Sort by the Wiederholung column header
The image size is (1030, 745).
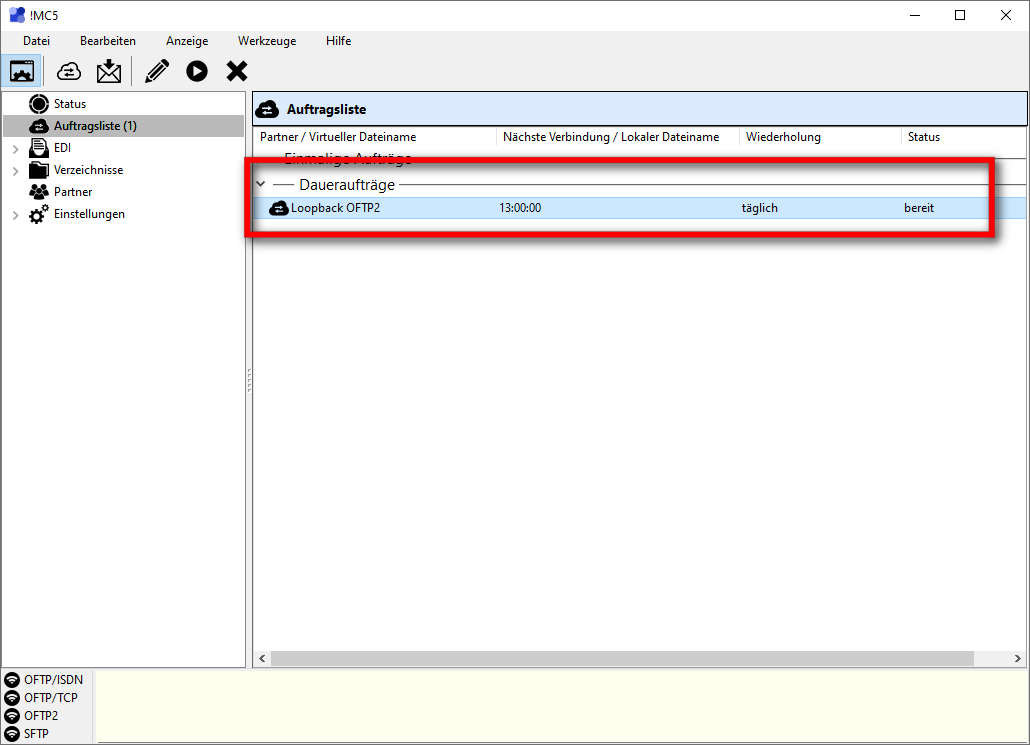tap(783, 137)
